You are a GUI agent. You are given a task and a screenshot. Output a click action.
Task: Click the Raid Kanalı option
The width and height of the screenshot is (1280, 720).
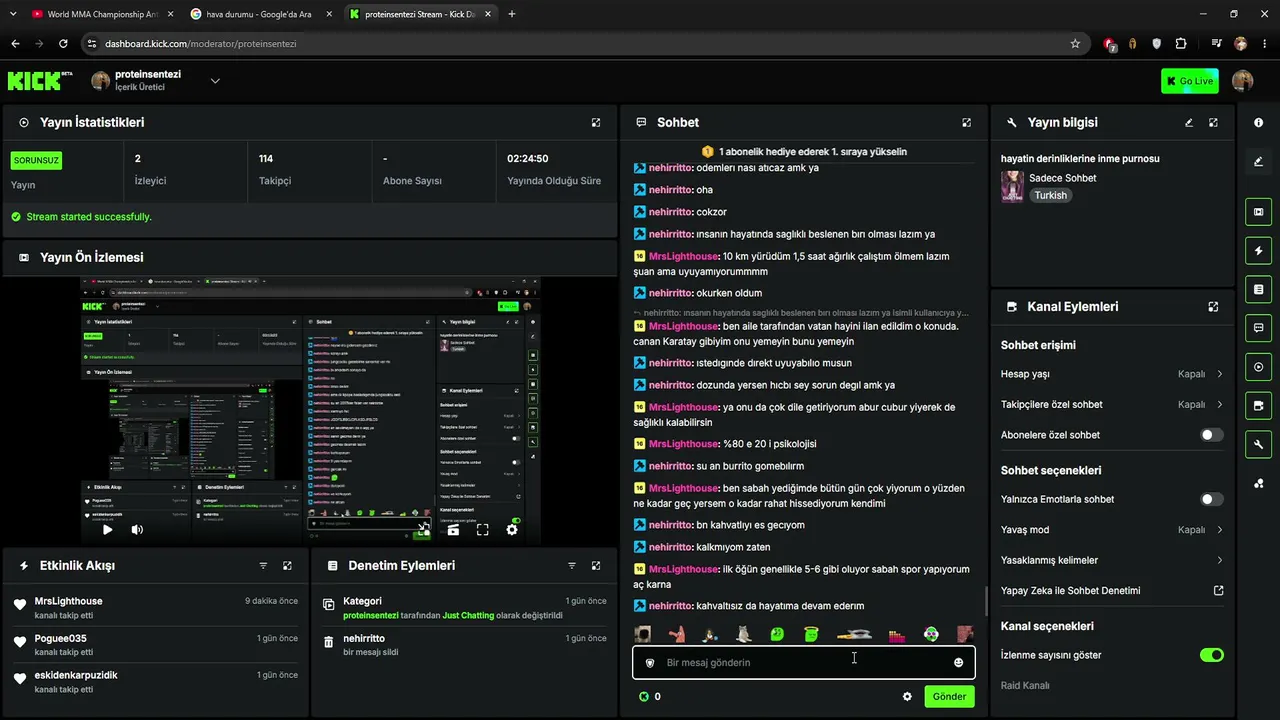(x=1025, y=686)
